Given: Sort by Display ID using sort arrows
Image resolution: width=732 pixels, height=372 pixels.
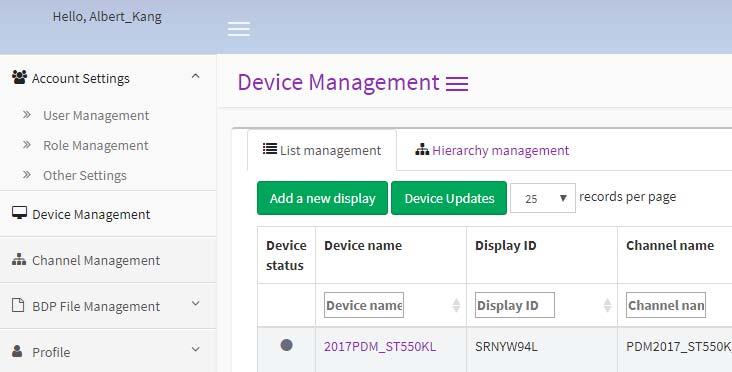Looking at the screenshot, I should point(607,305).
